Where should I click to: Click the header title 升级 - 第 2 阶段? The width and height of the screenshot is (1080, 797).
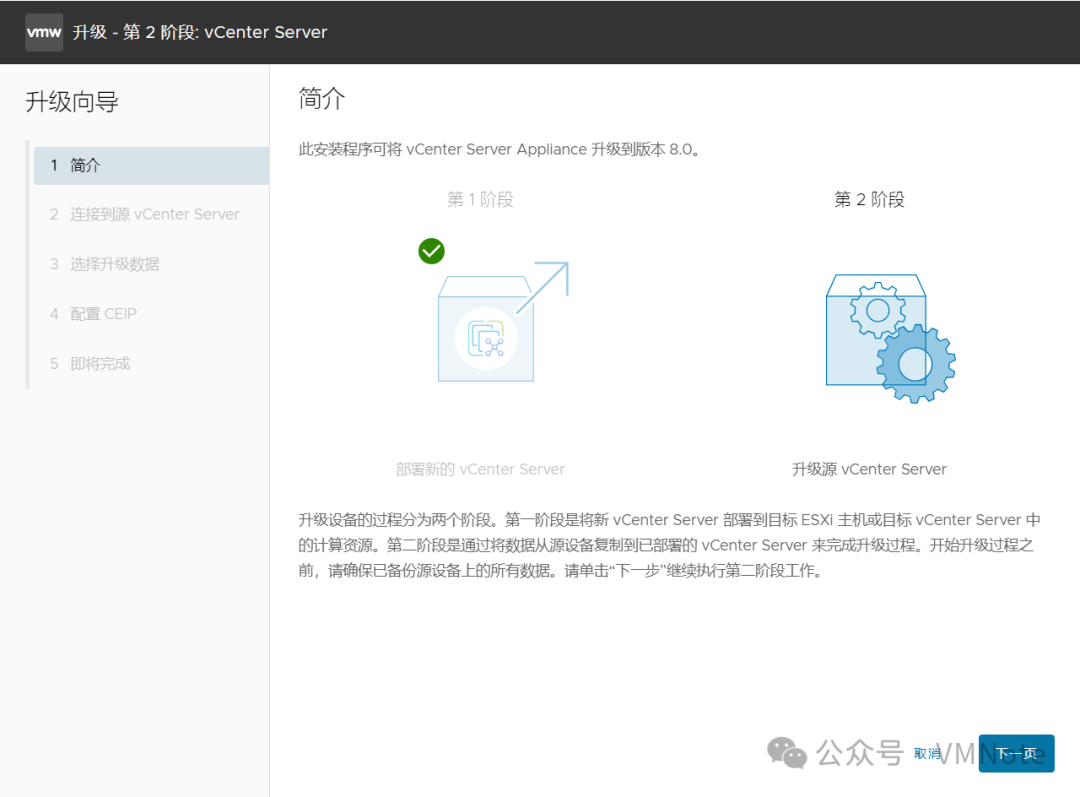(200, 32)
